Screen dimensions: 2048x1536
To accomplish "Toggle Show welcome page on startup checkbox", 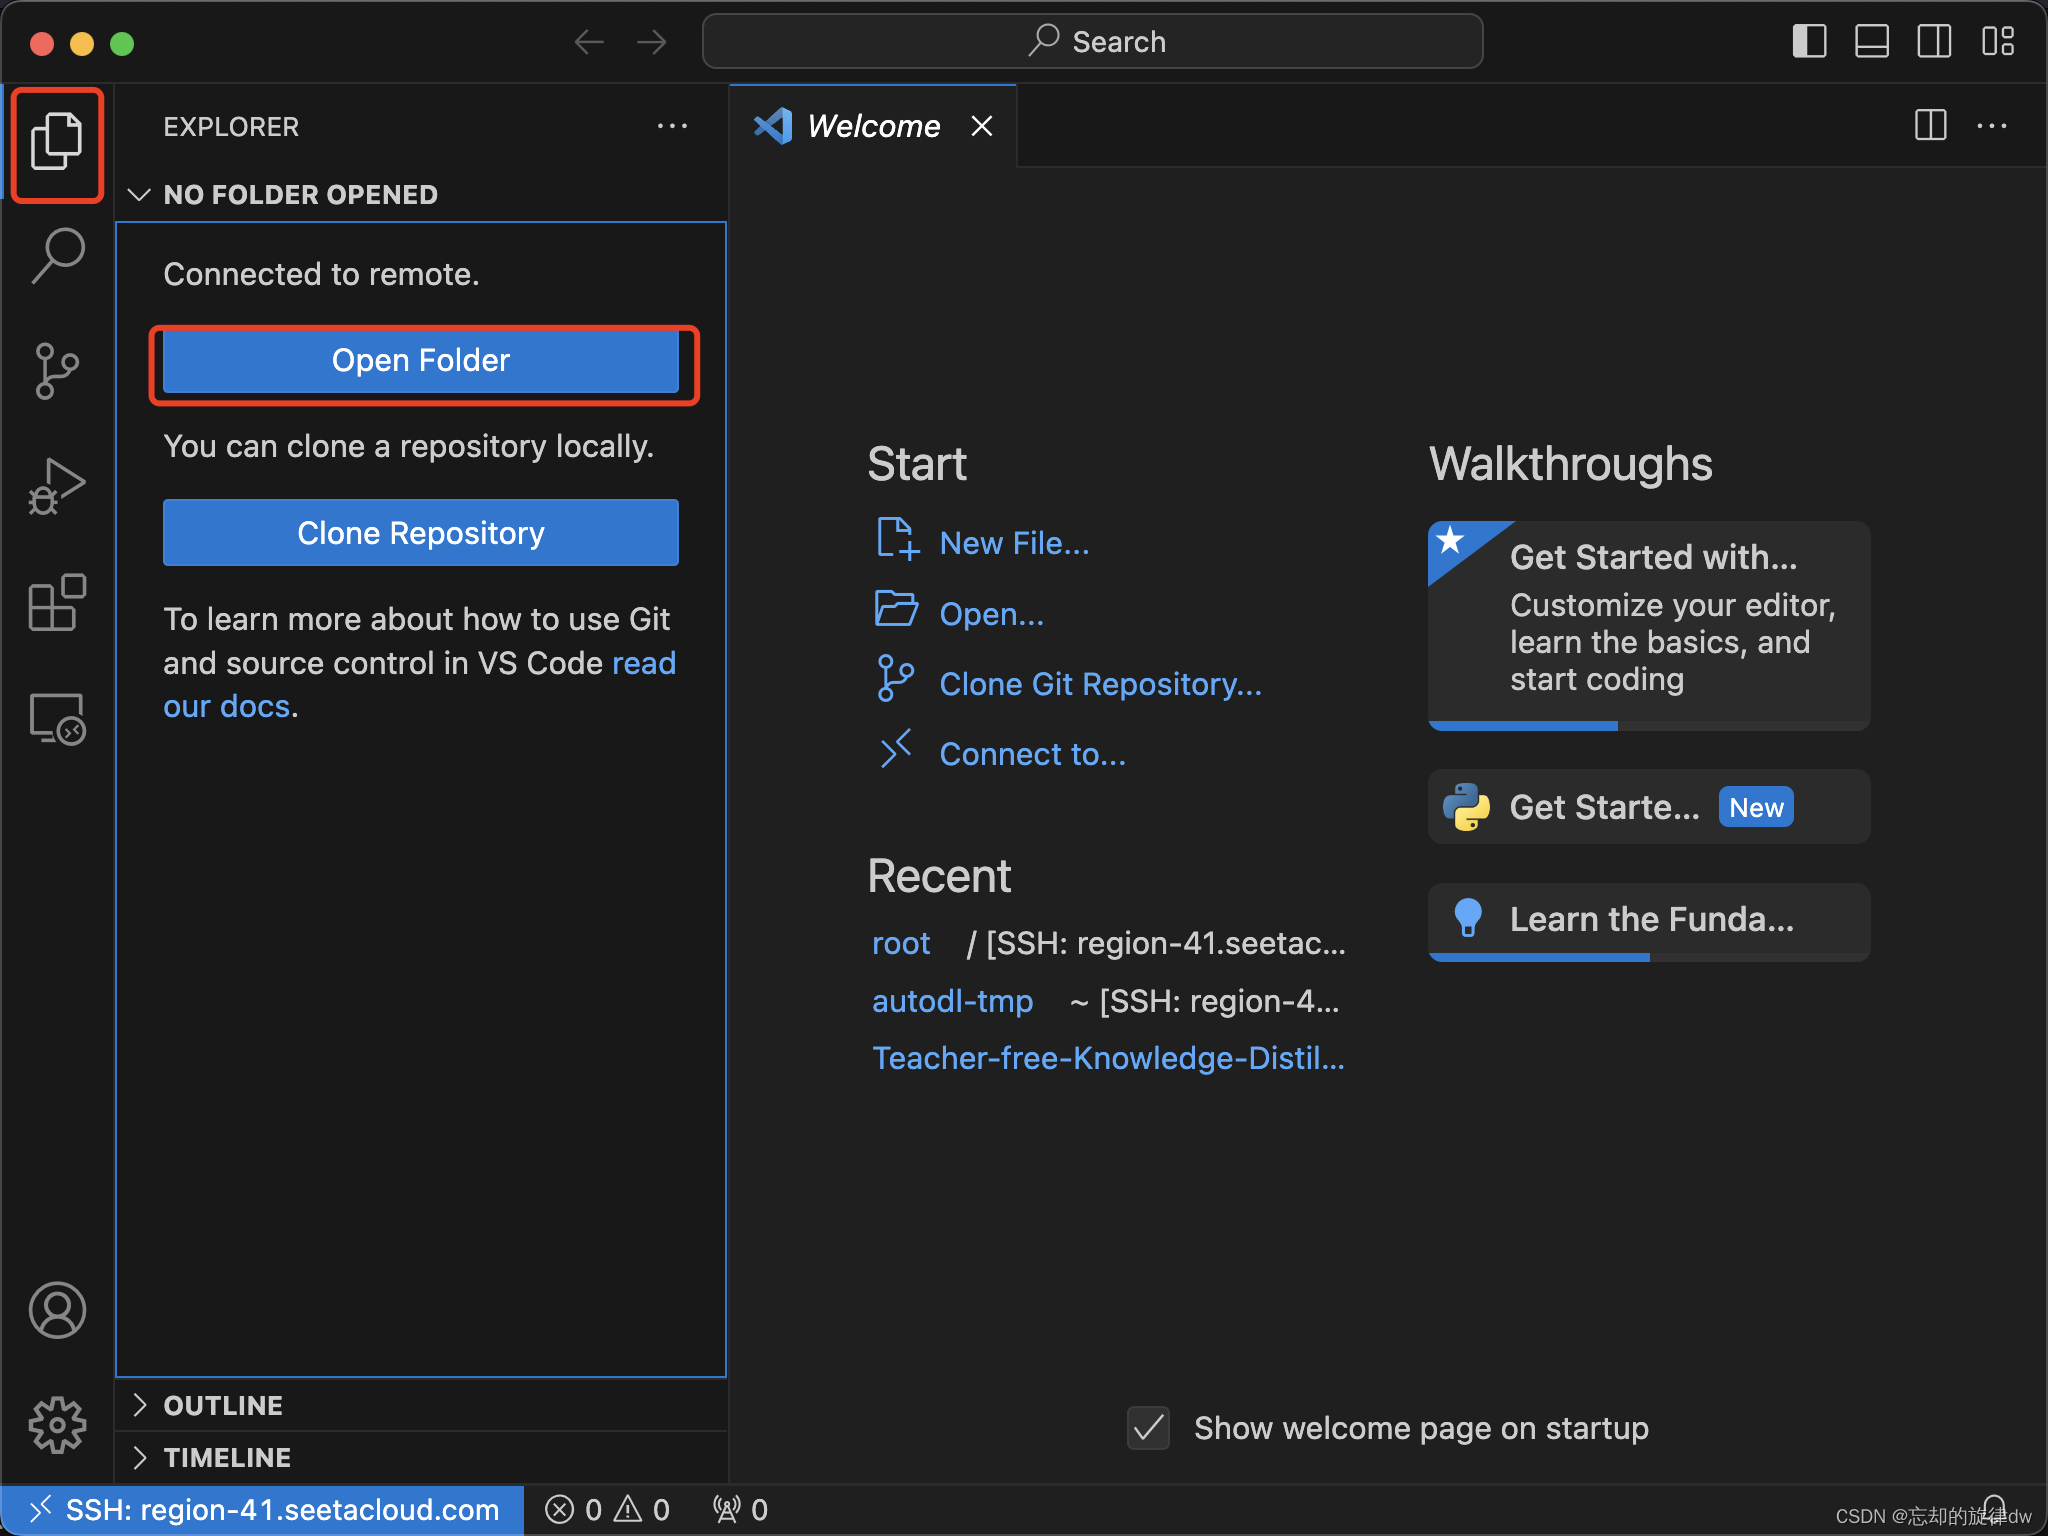I will point(1148,1428).
